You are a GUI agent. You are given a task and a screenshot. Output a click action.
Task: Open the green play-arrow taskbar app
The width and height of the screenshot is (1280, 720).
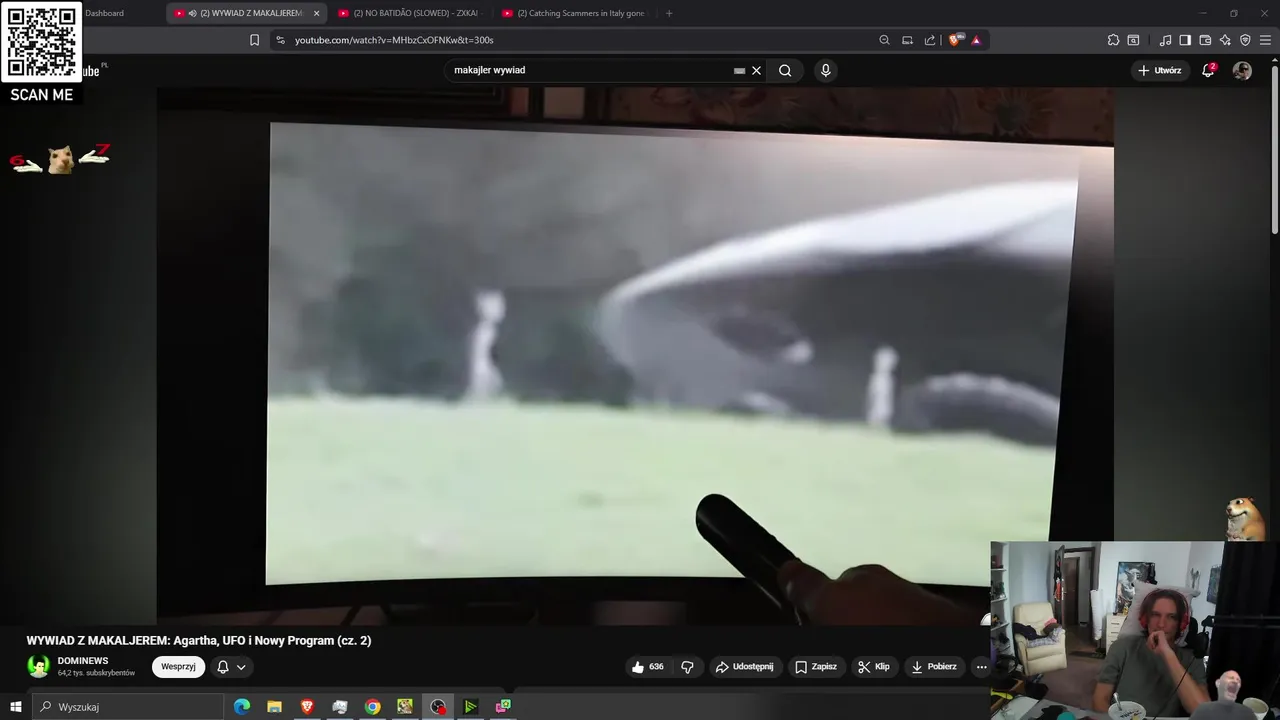coord(470,707)
